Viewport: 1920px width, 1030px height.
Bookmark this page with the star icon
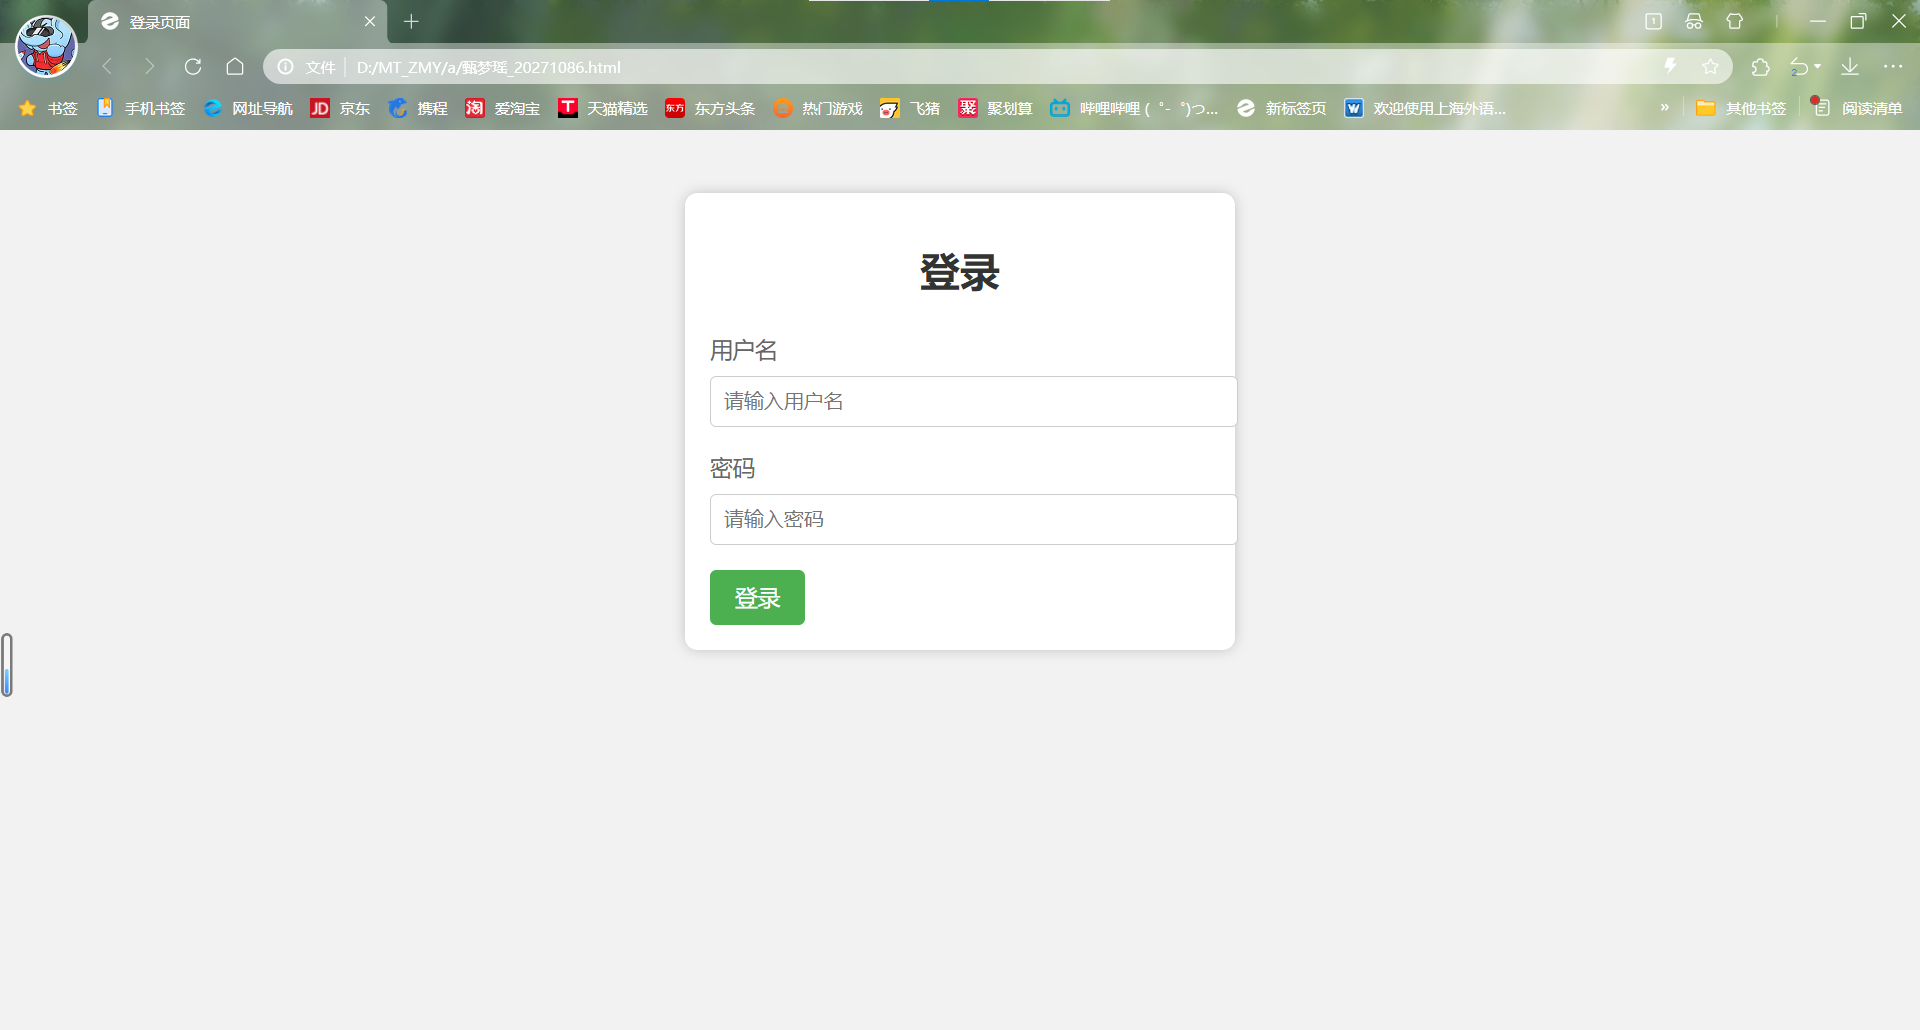pyautogui.click(x=1711, y=66)
